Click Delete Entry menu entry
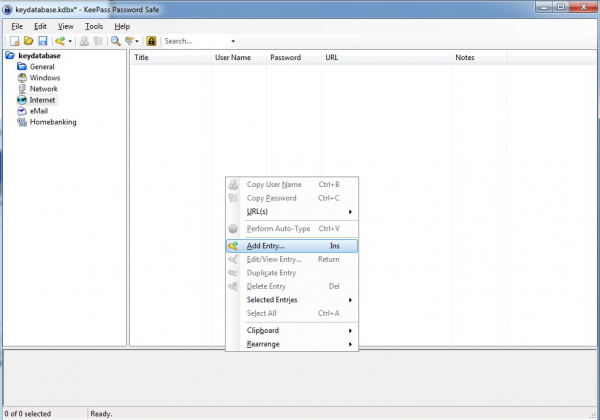Screen dimensions: 600x420 pos(292,287)
